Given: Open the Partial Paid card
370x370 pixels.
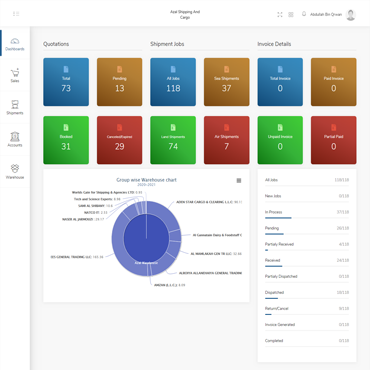Looking at the screenshot, I should (x=334, y=140).
